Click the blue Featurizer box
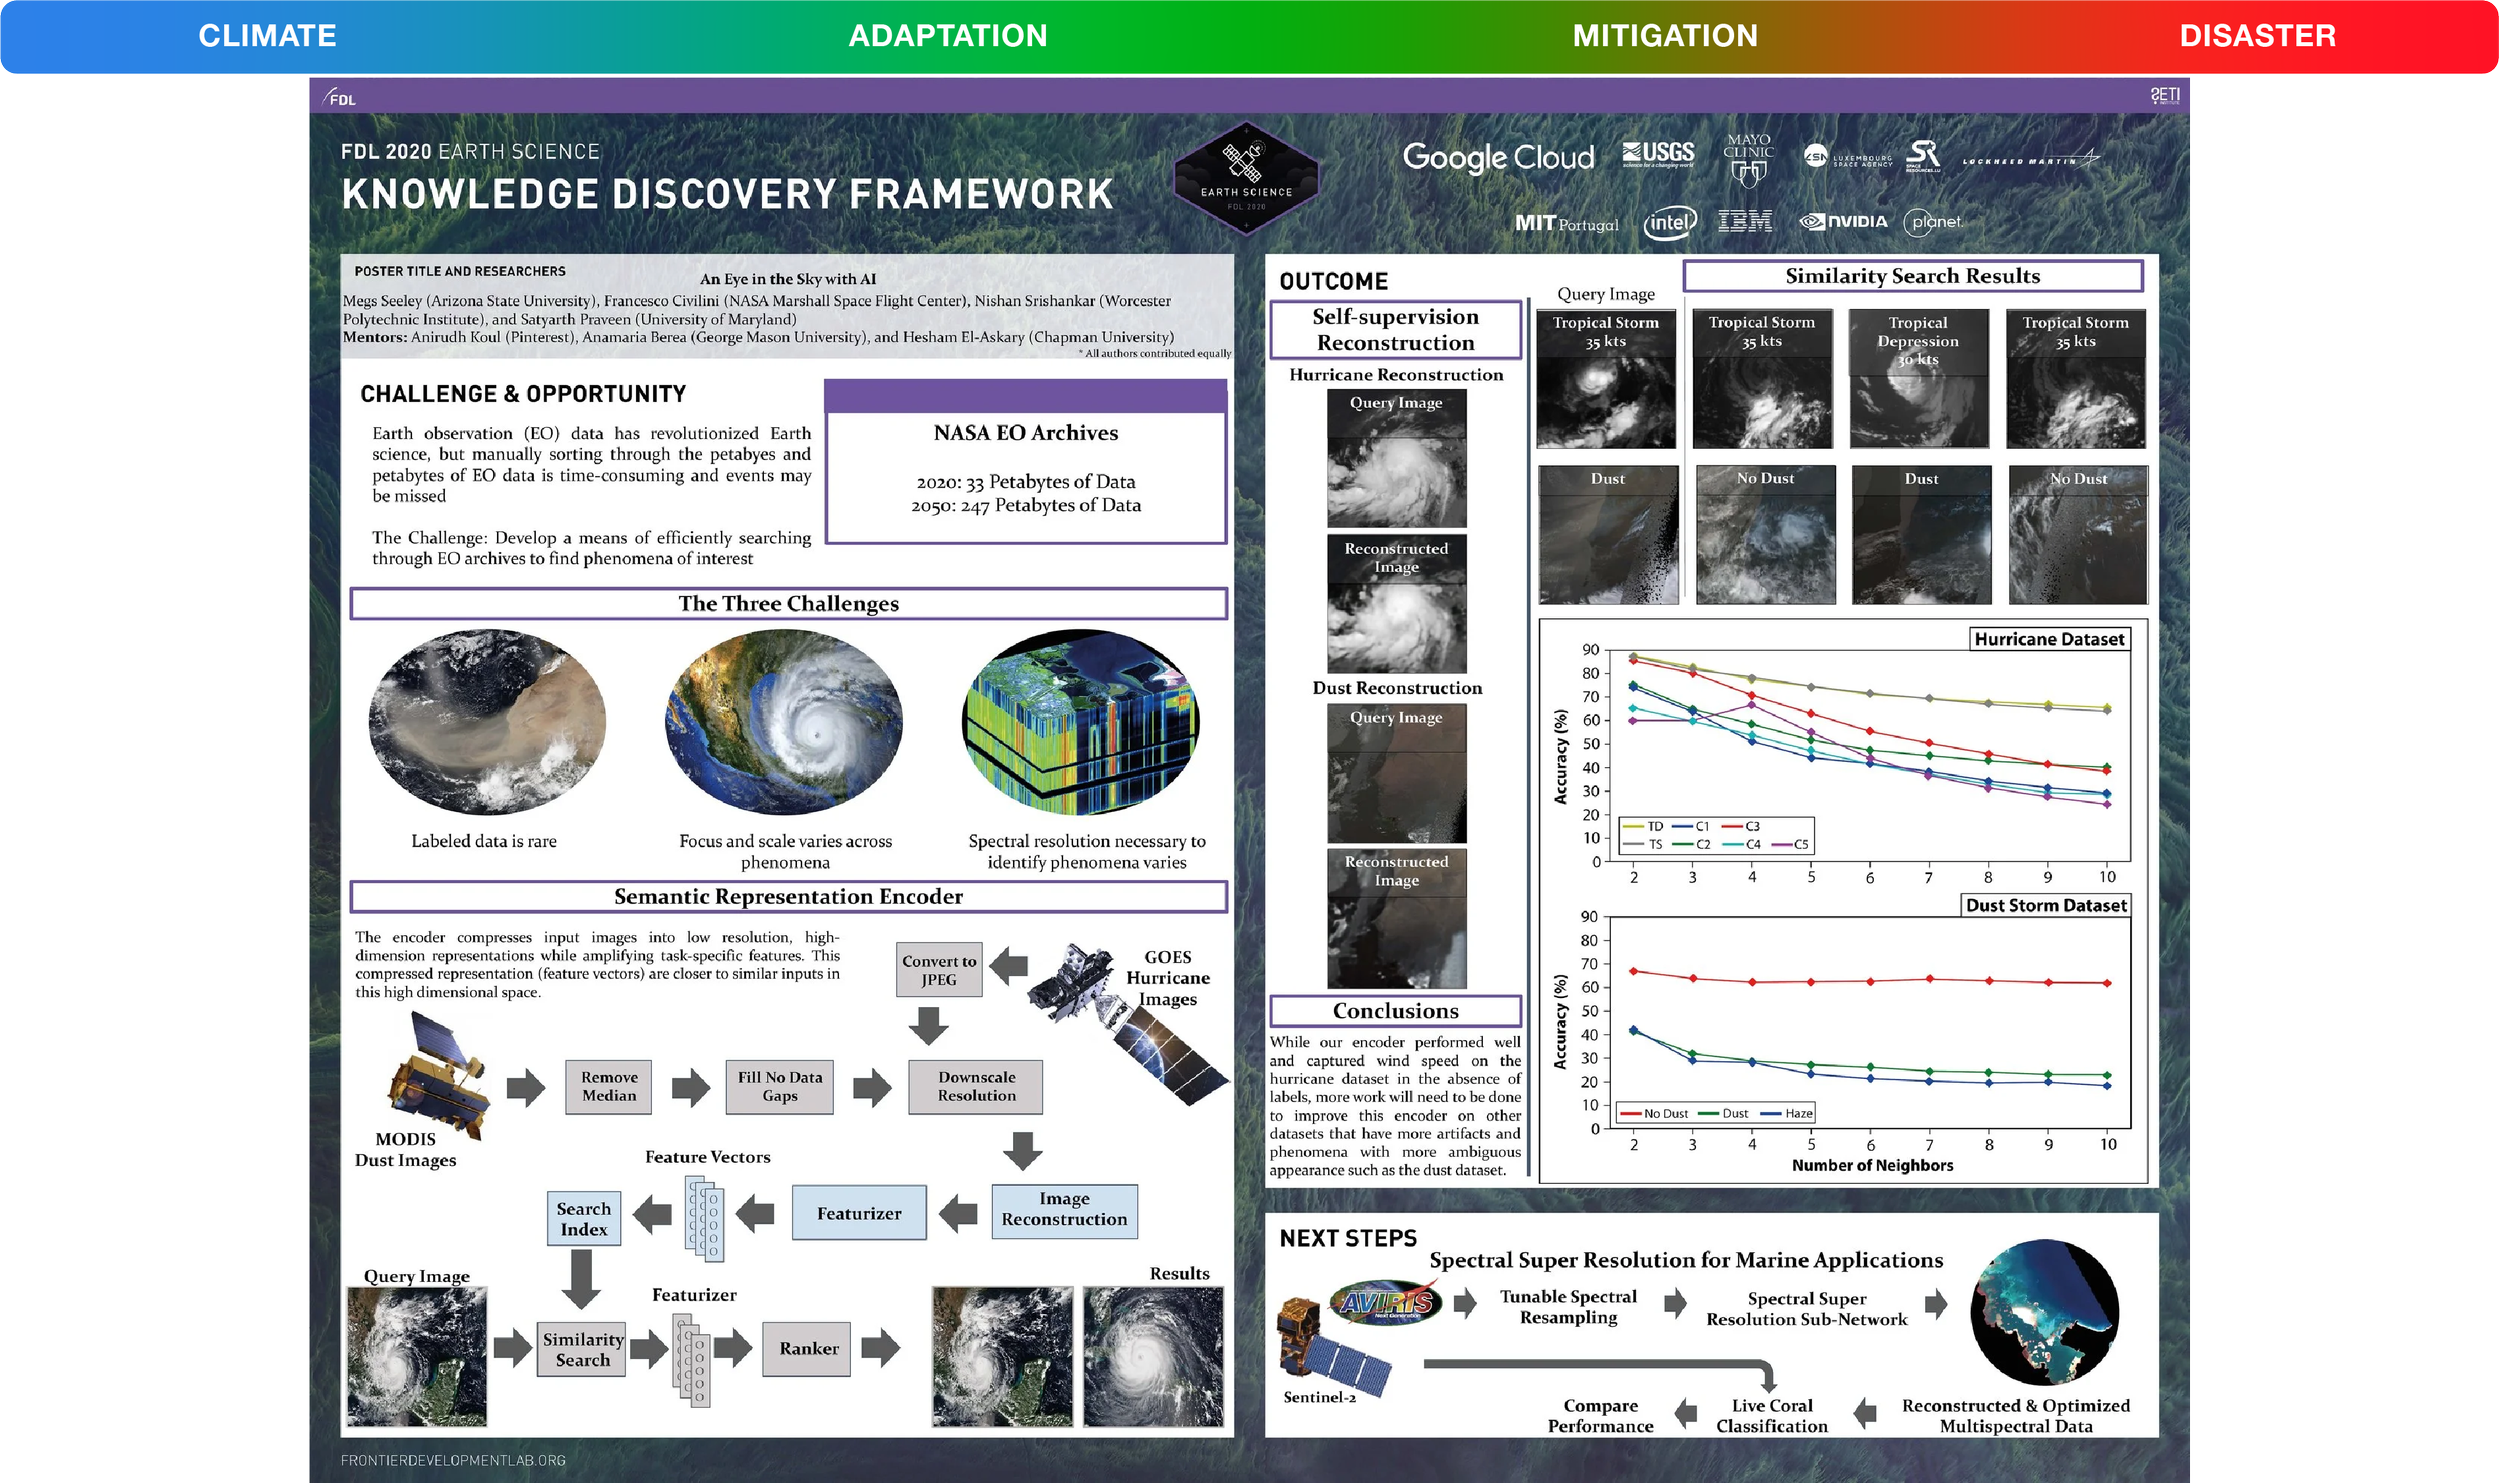 point(859,1213)
